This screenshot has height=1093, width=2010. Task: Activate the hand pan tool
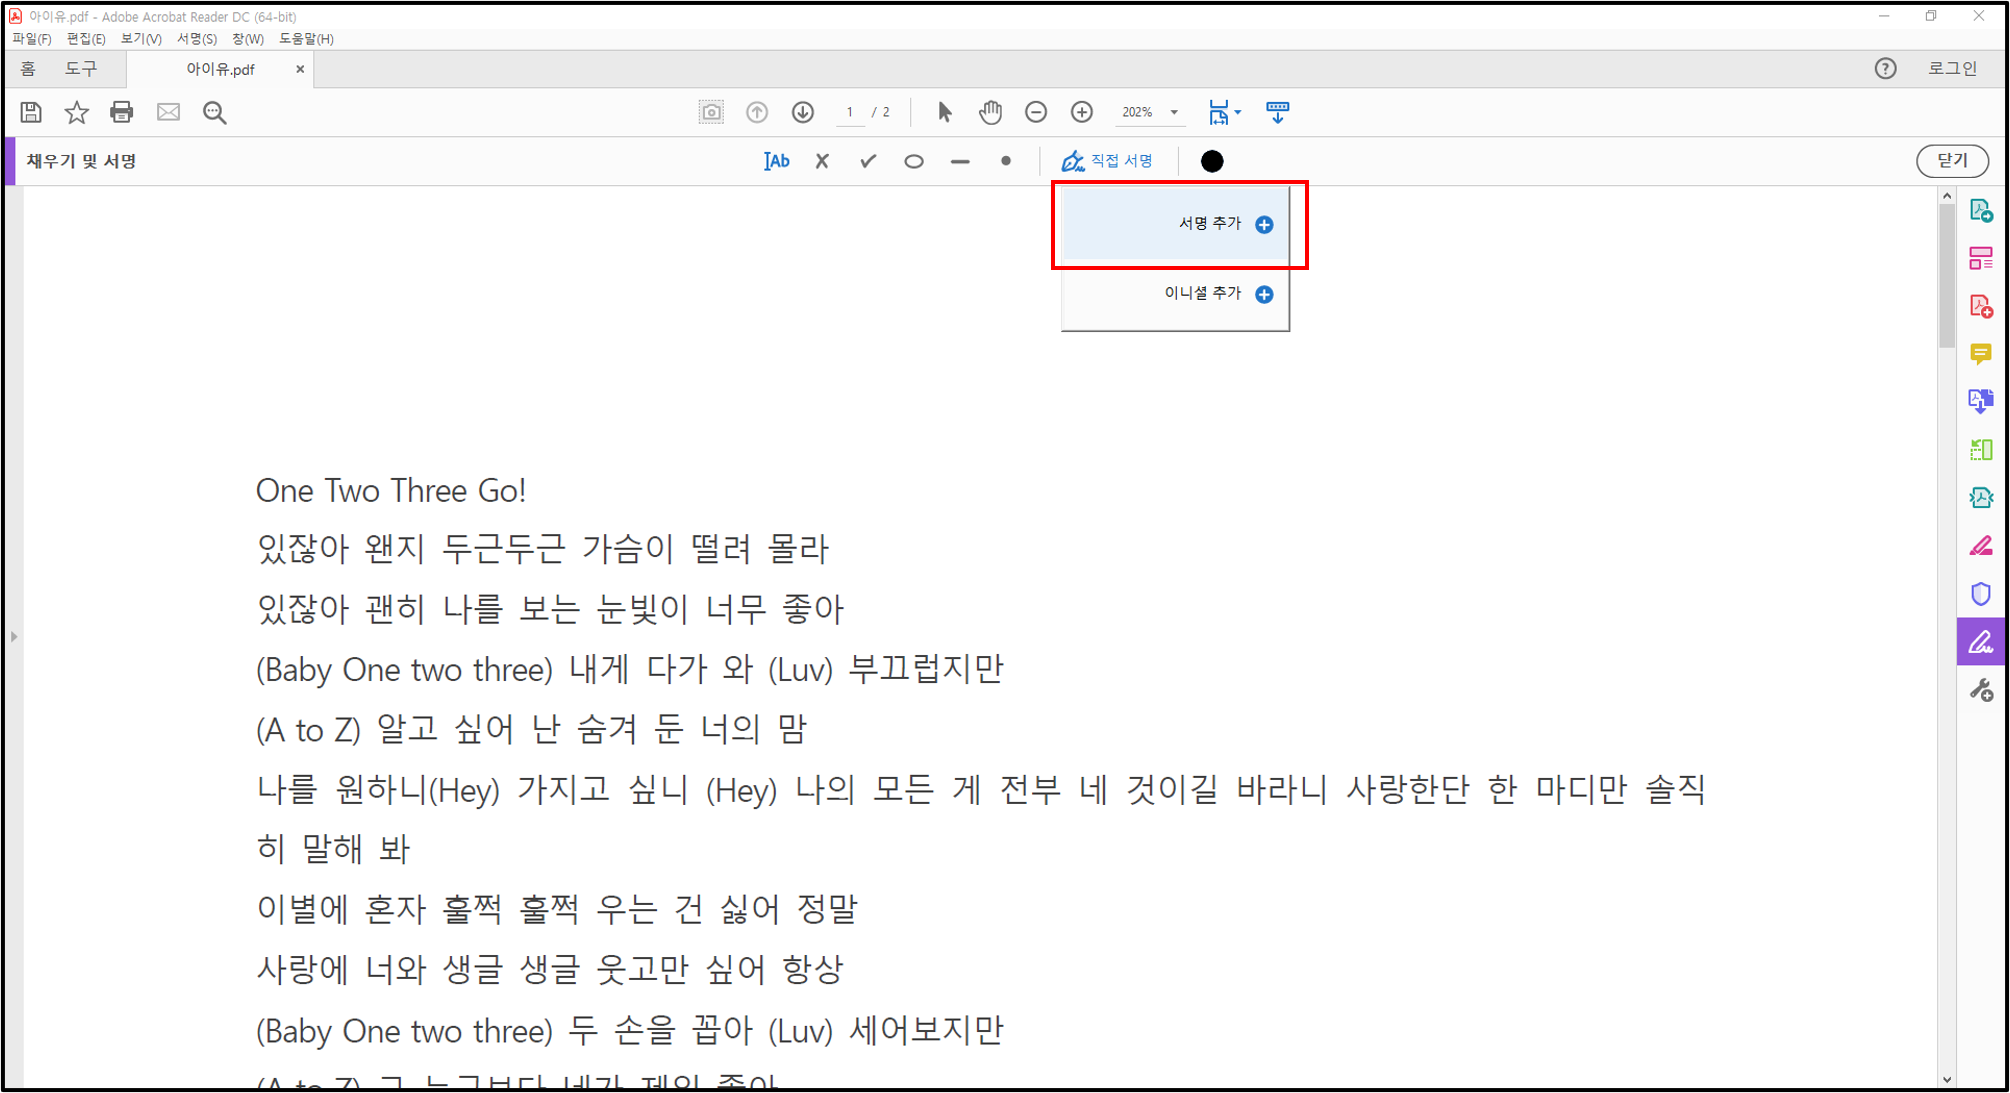pos(990,112)
